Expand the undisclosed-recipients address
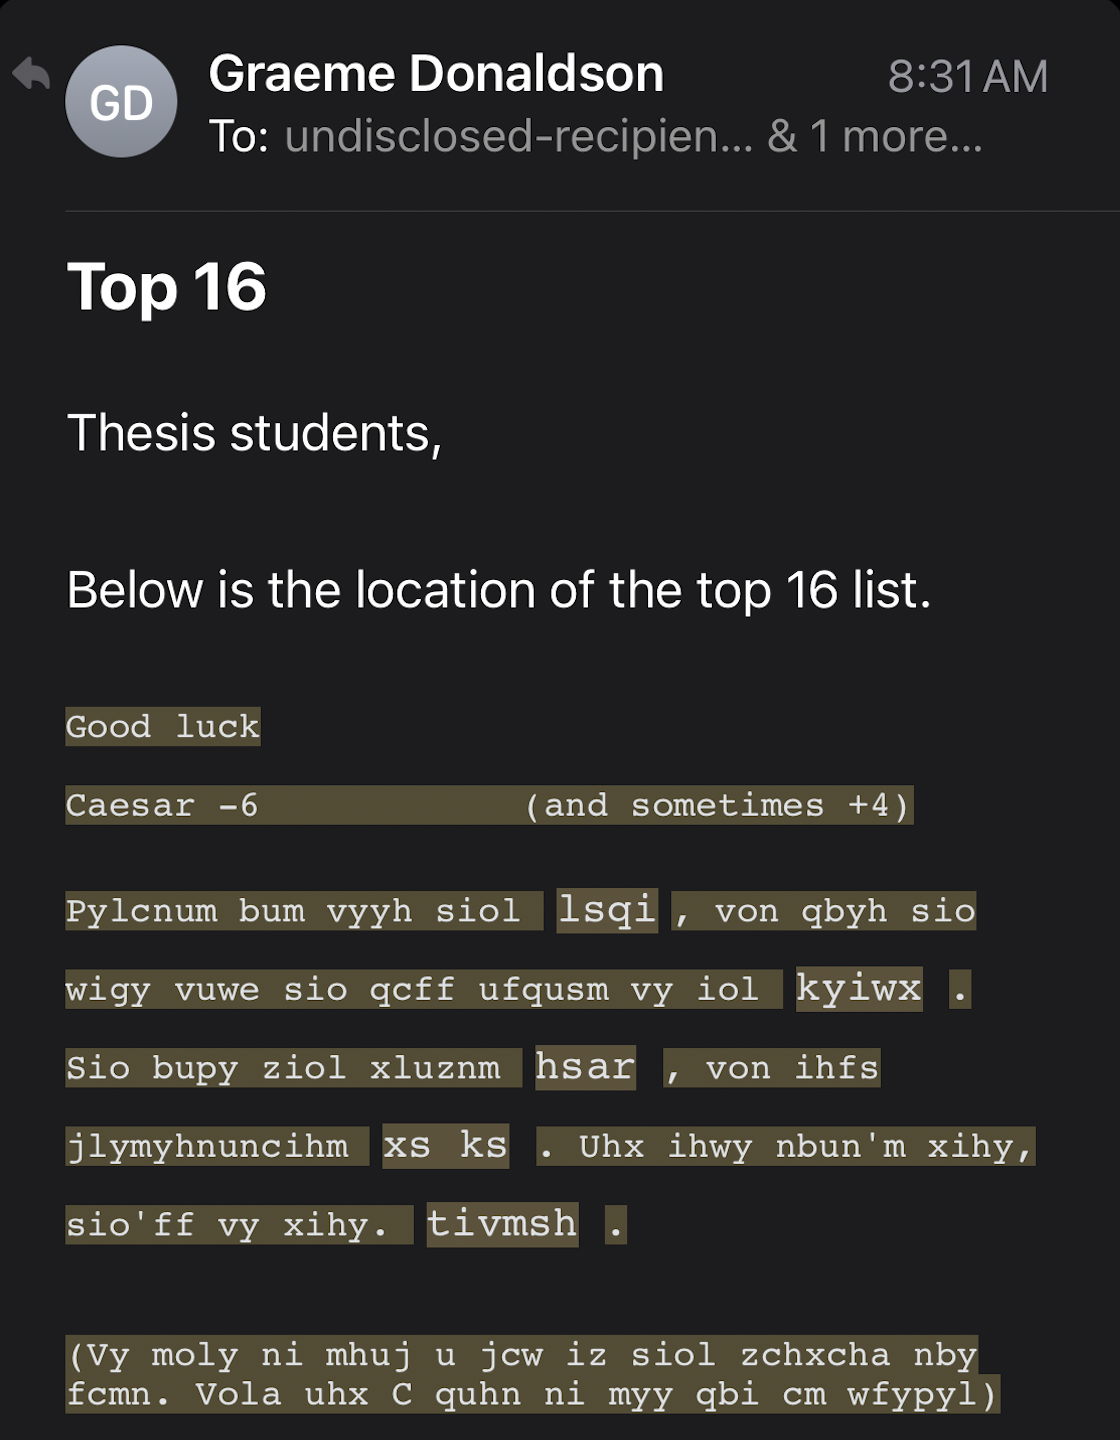This screenshot has width=1120, height=1440. click(518, 137)
